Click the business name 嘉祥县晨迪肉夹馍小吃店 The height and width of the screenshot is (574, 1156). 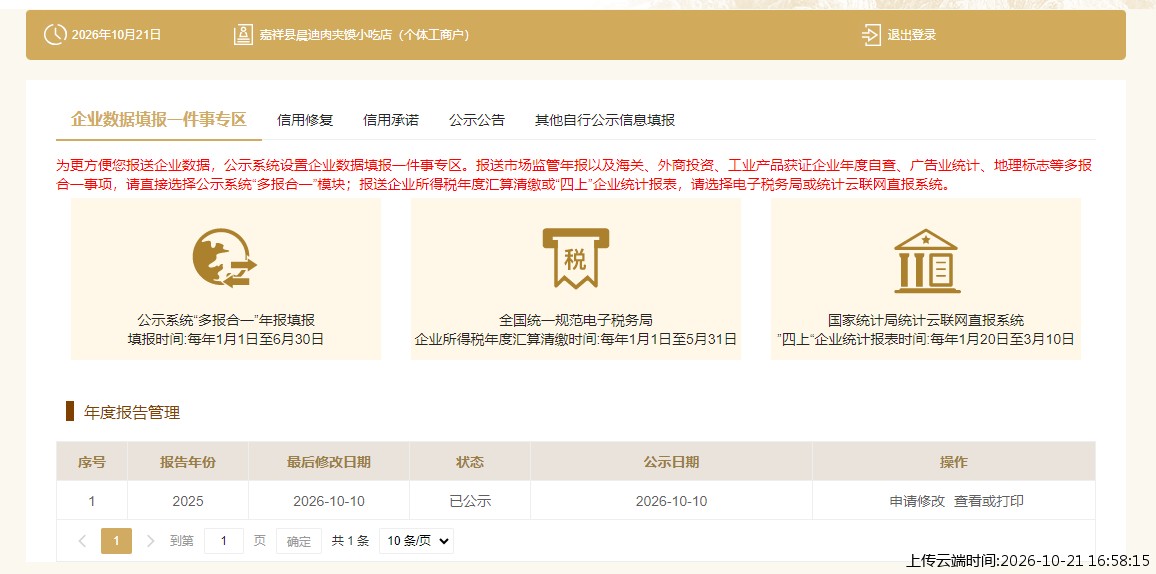[x=324, y=35]
